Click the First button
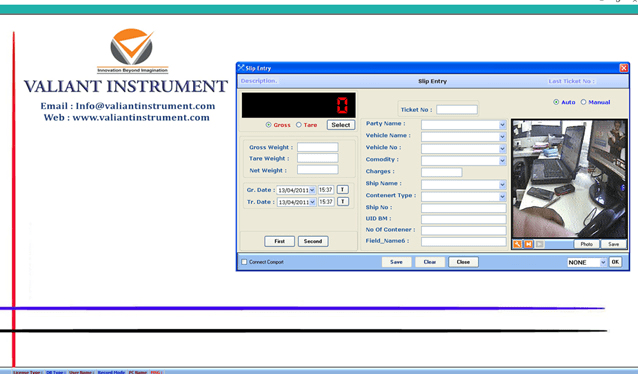Viewport: 638px width, 374px height. (280, 241)
